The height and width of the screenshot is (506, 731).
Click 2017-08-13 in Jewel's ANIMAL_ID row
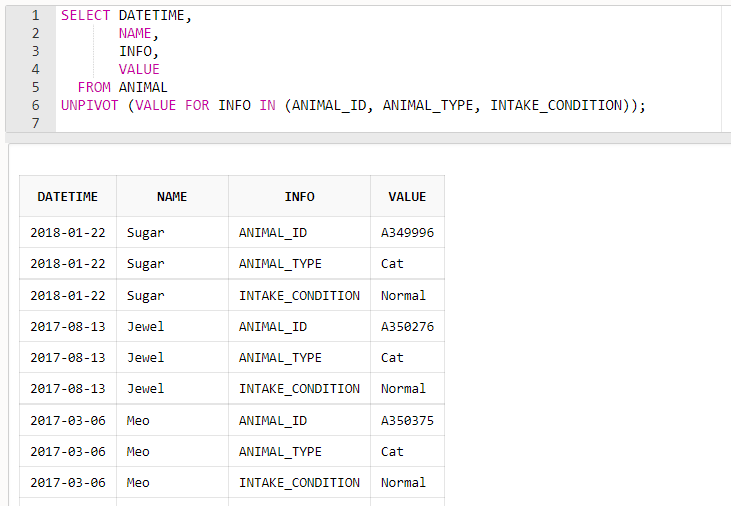(x=68, y=326)
